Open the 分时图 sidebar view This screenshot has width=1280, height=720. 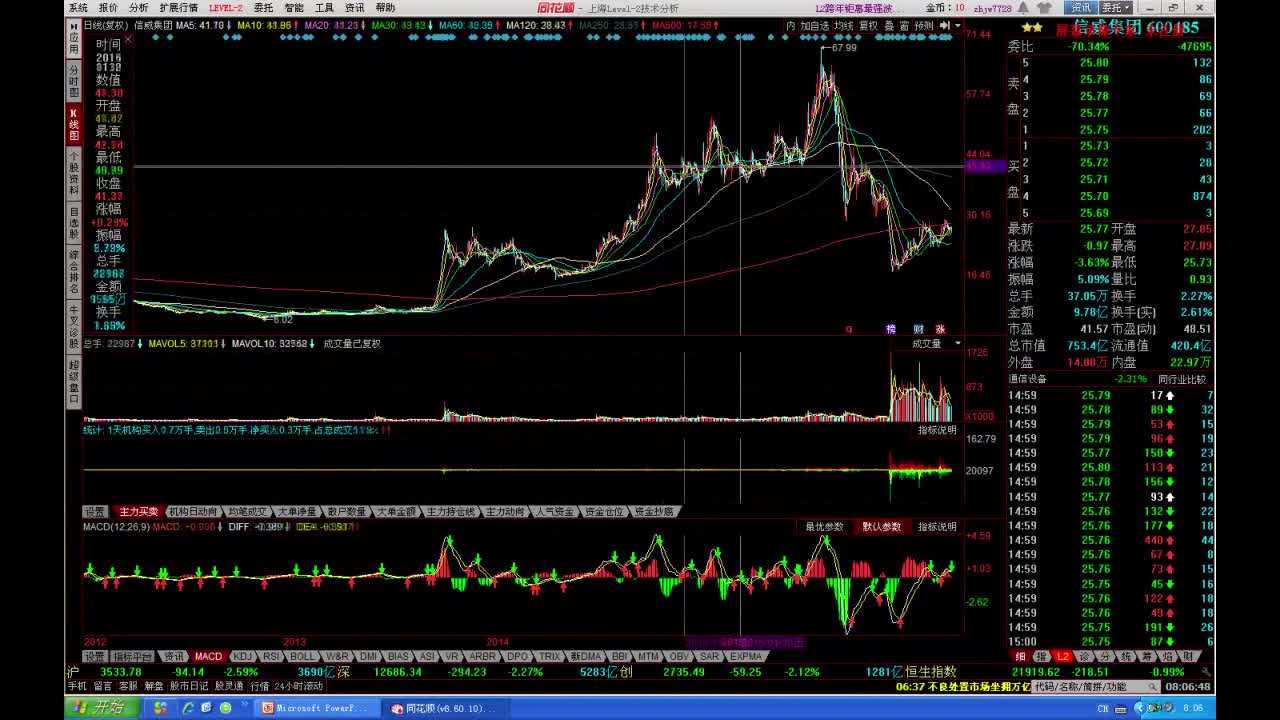click(x=73, y=80)
